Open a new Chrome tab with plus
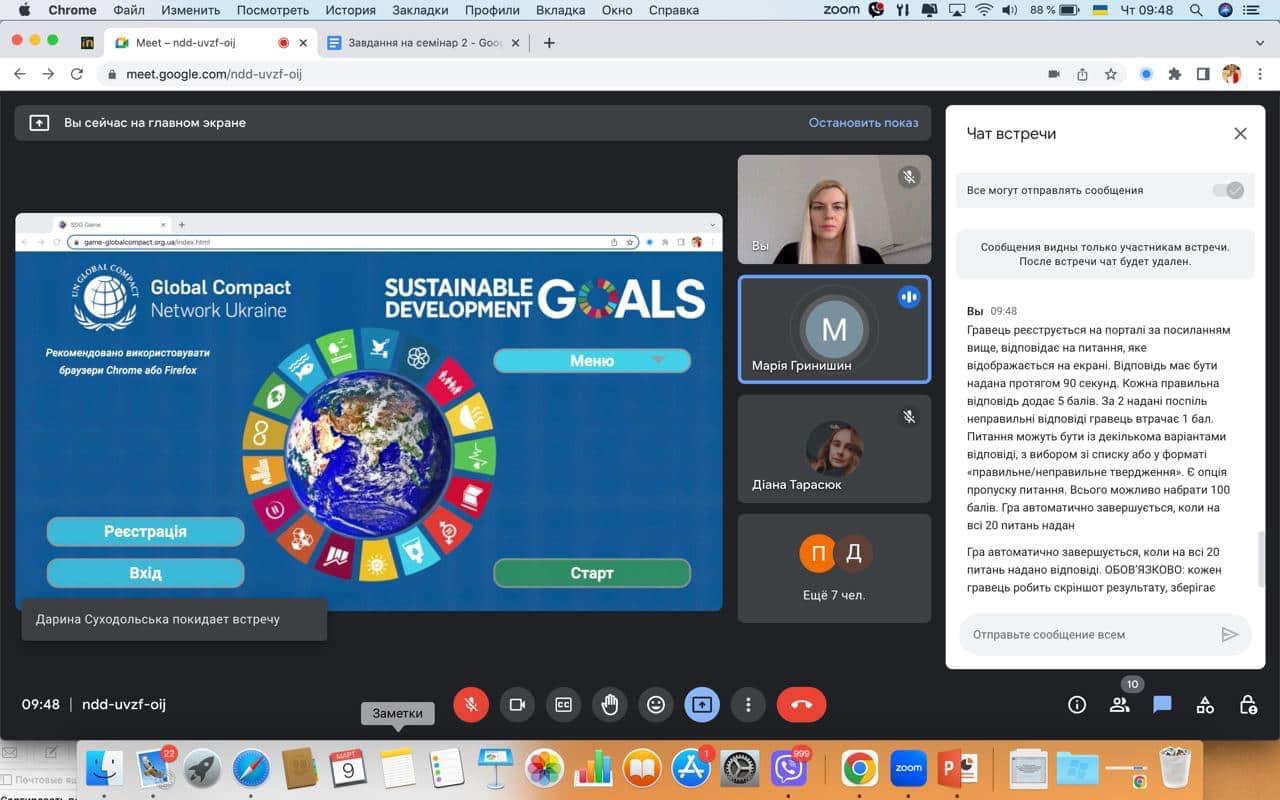 [x=549, y=43]
